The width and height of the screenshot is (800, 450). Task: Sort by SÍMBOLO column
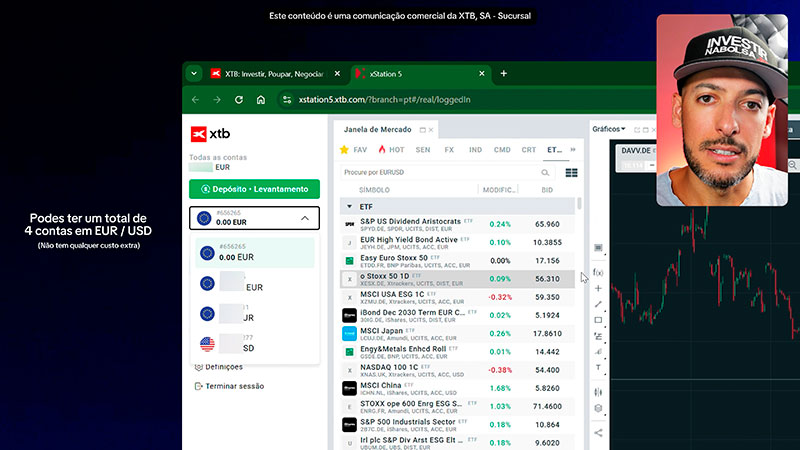coord(374,190)
